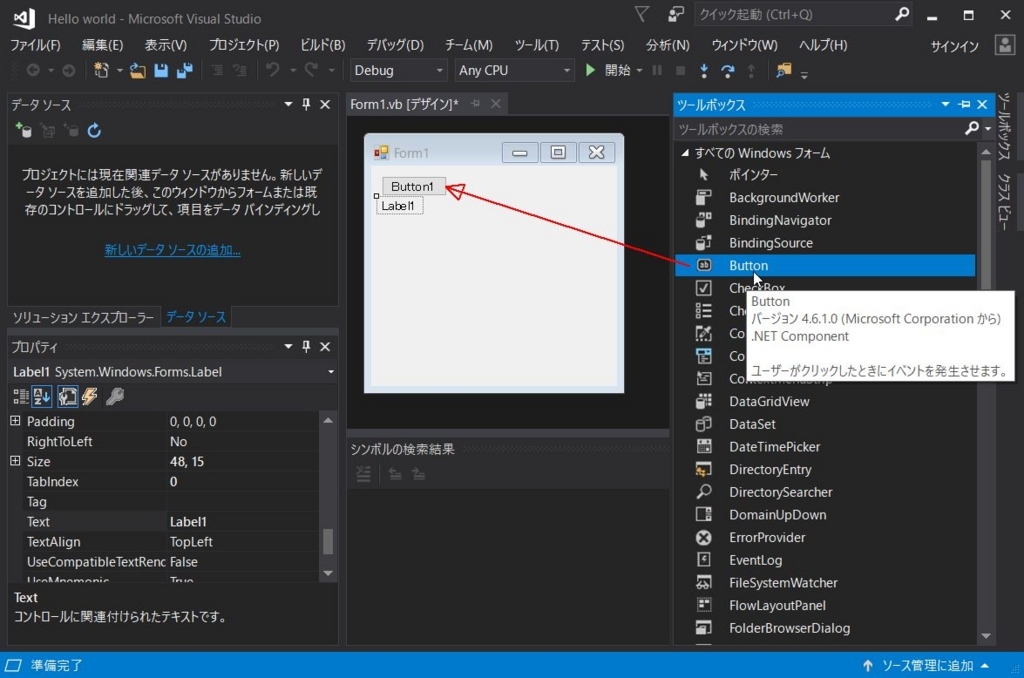Expand the Size property
The width and height of the screenshot is (1024, 678).
click(15, 460)
